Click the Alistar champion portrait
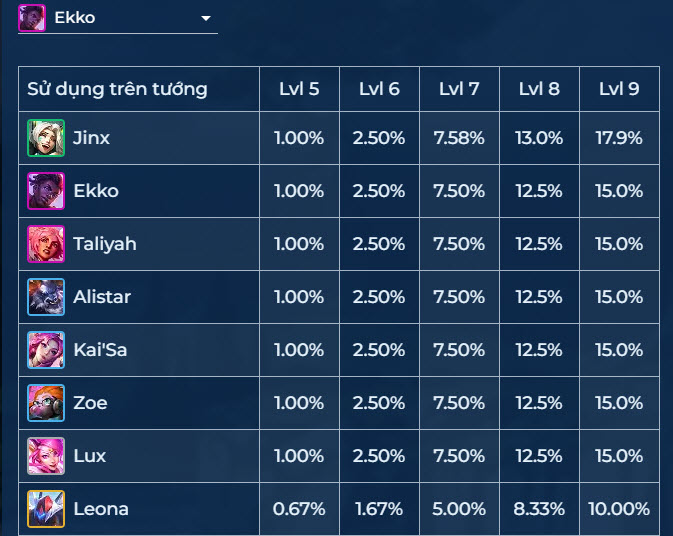673x536 pixels. pos(46,297)
